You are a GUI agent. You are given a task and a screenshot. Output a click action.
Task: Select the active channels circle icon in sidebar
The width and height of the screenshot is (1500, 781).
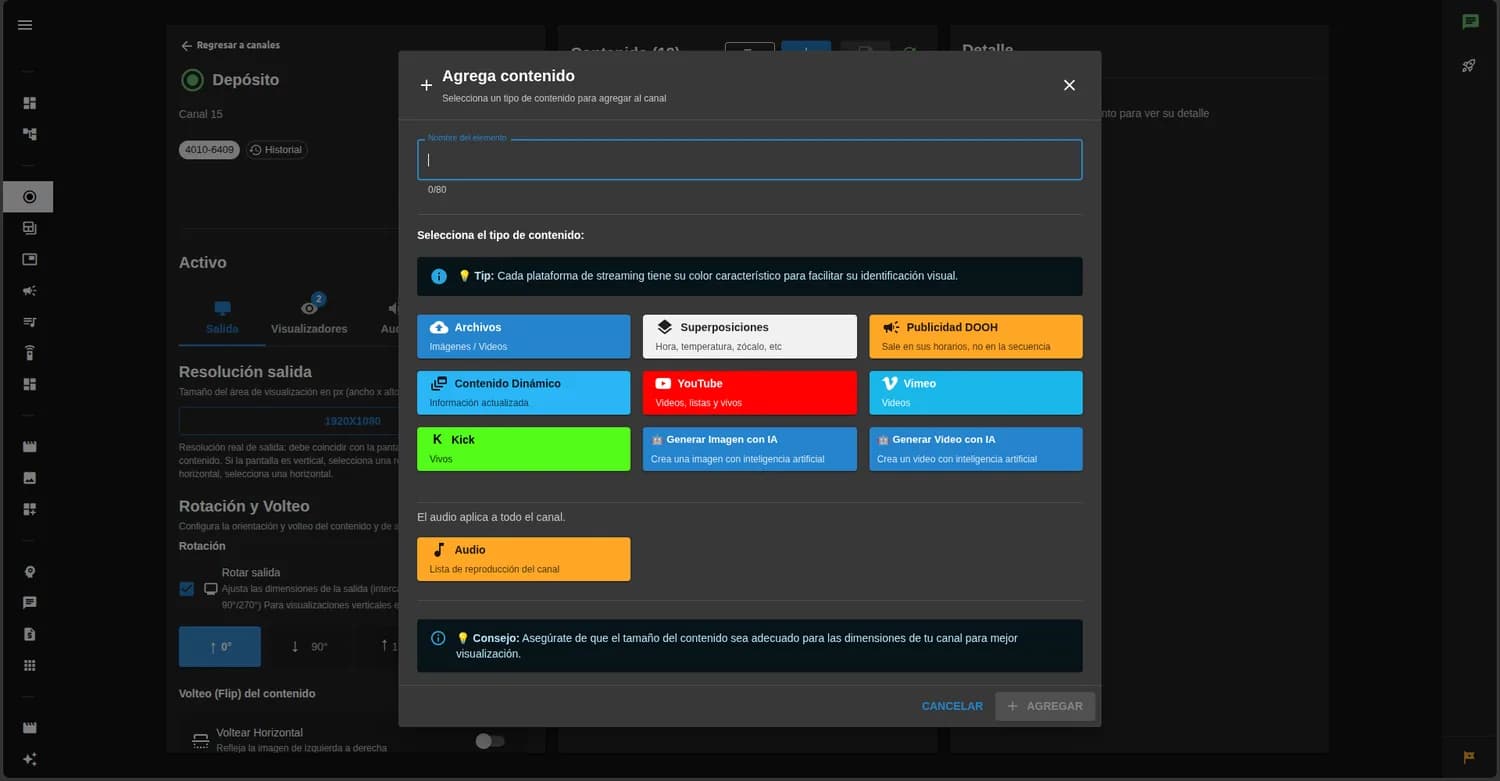(29, 197)
